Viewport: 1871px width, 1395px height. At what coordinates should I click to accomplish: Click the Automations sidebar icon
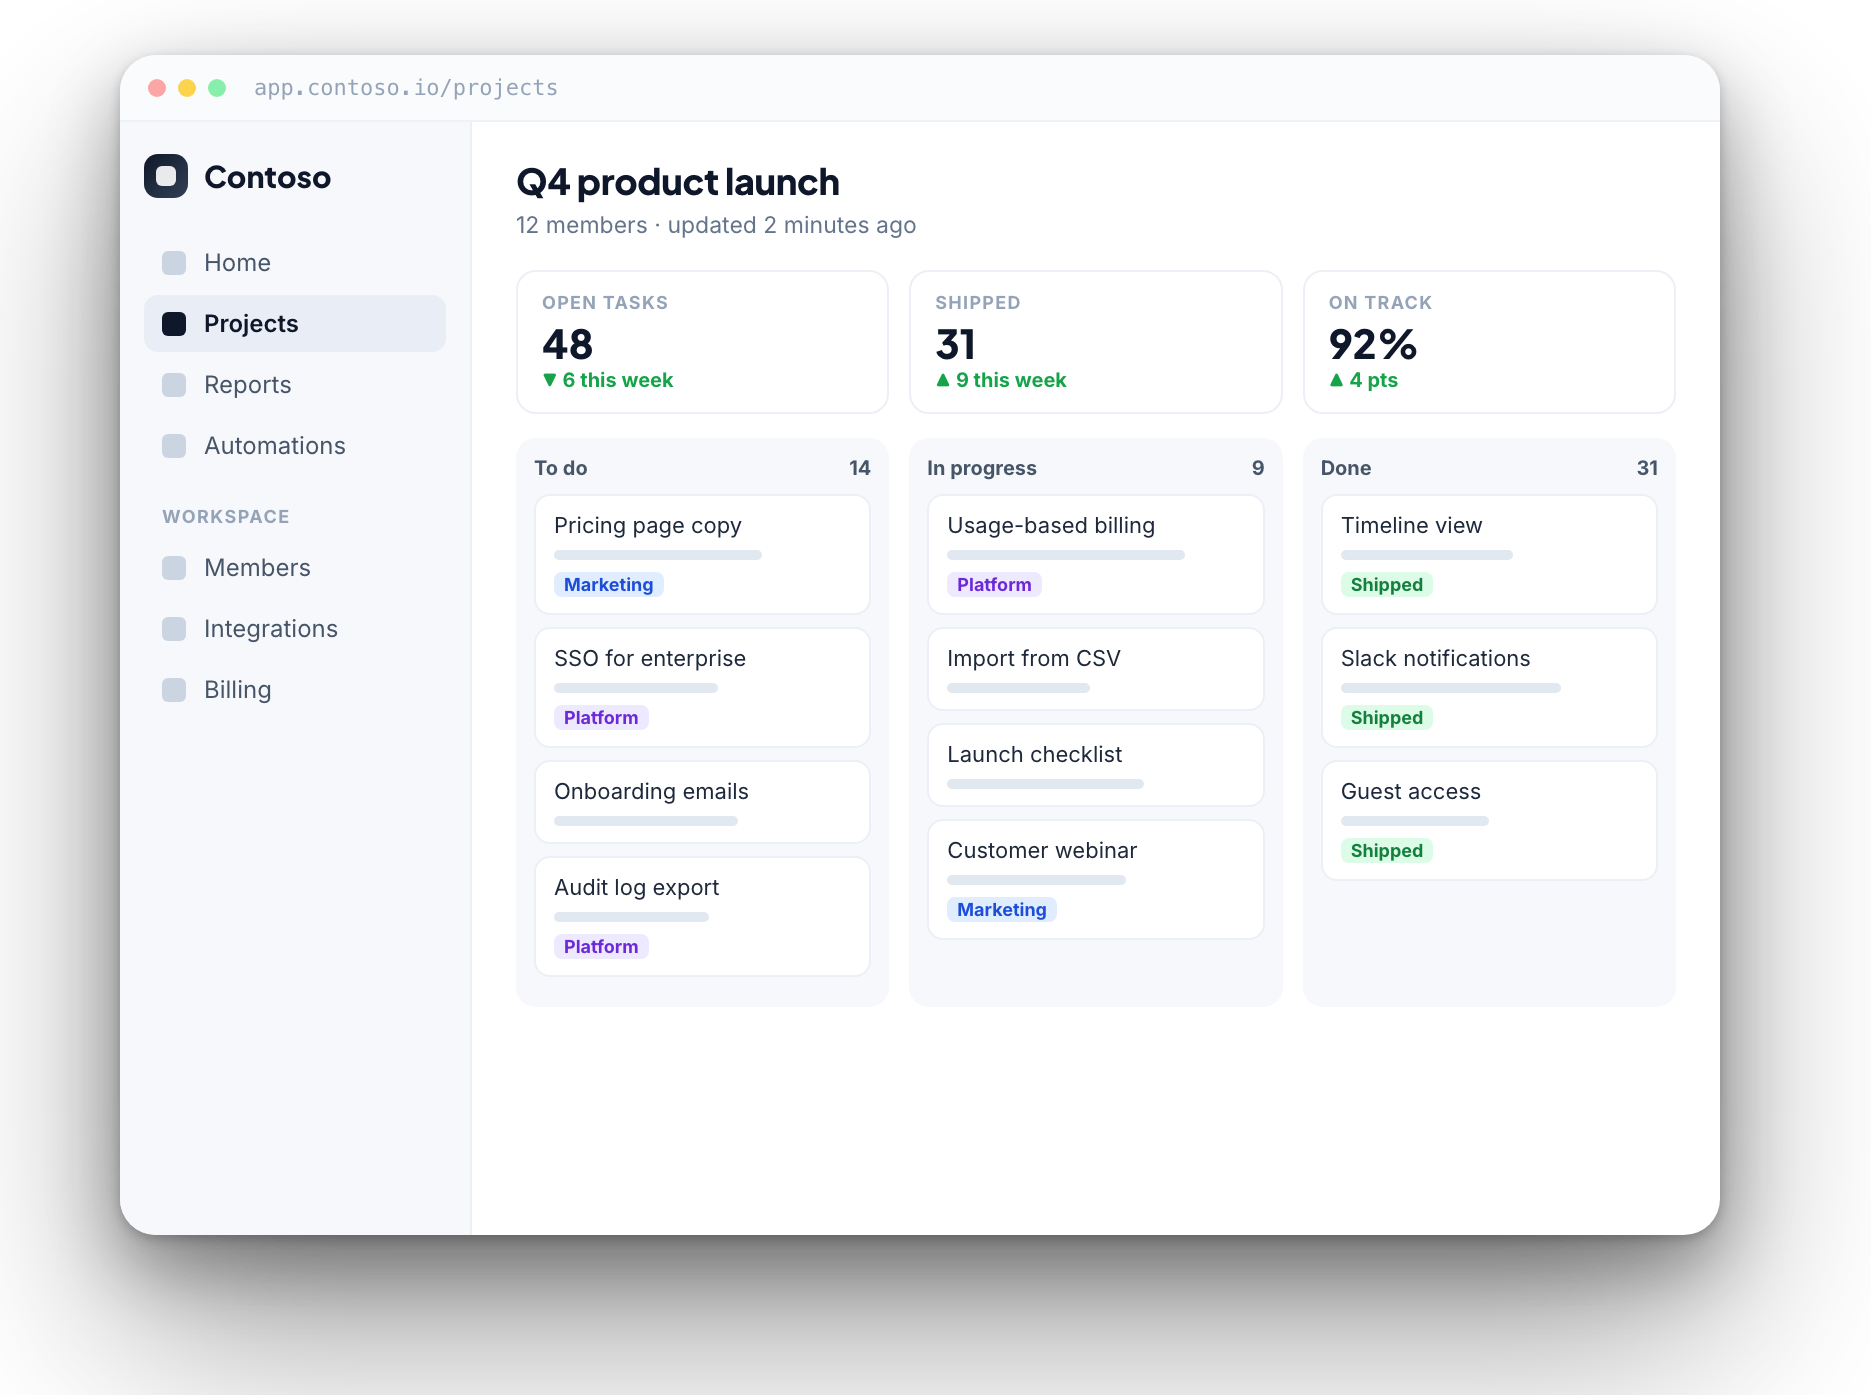click(x=174, y=446)
